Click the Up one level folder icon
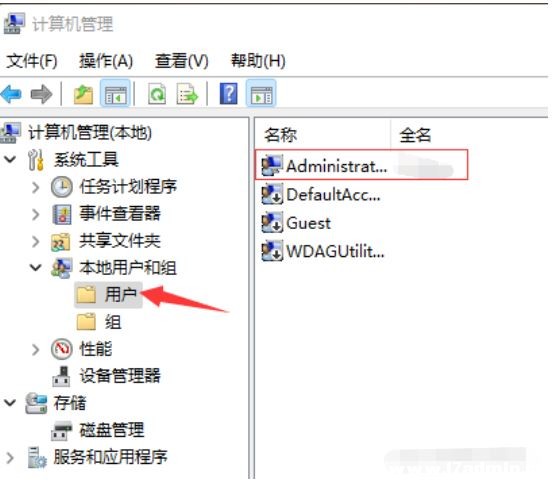This screenshot has width=552, height=482. click(83, 94)
